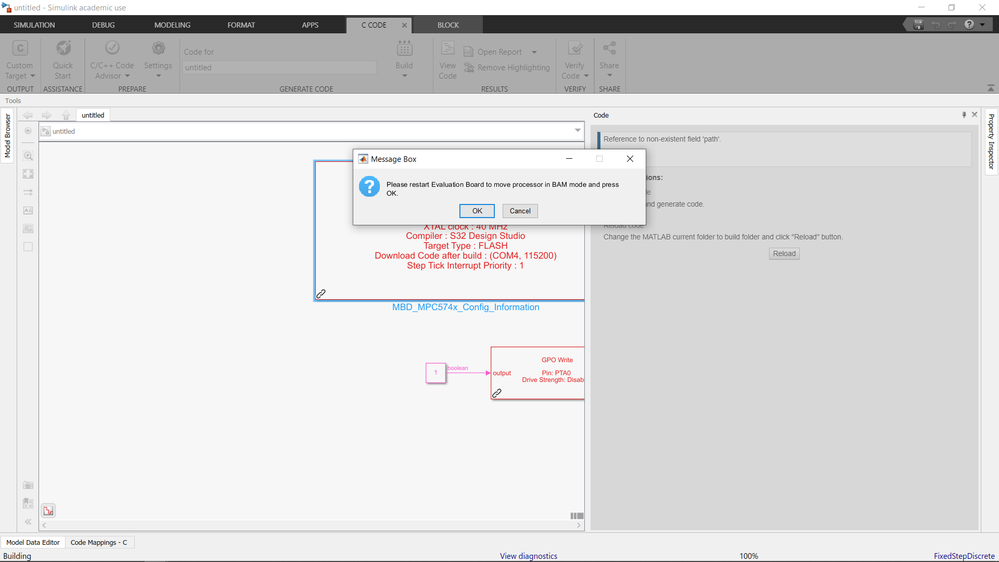Open the Code Mappings - C tab

(x=99, y=542)
